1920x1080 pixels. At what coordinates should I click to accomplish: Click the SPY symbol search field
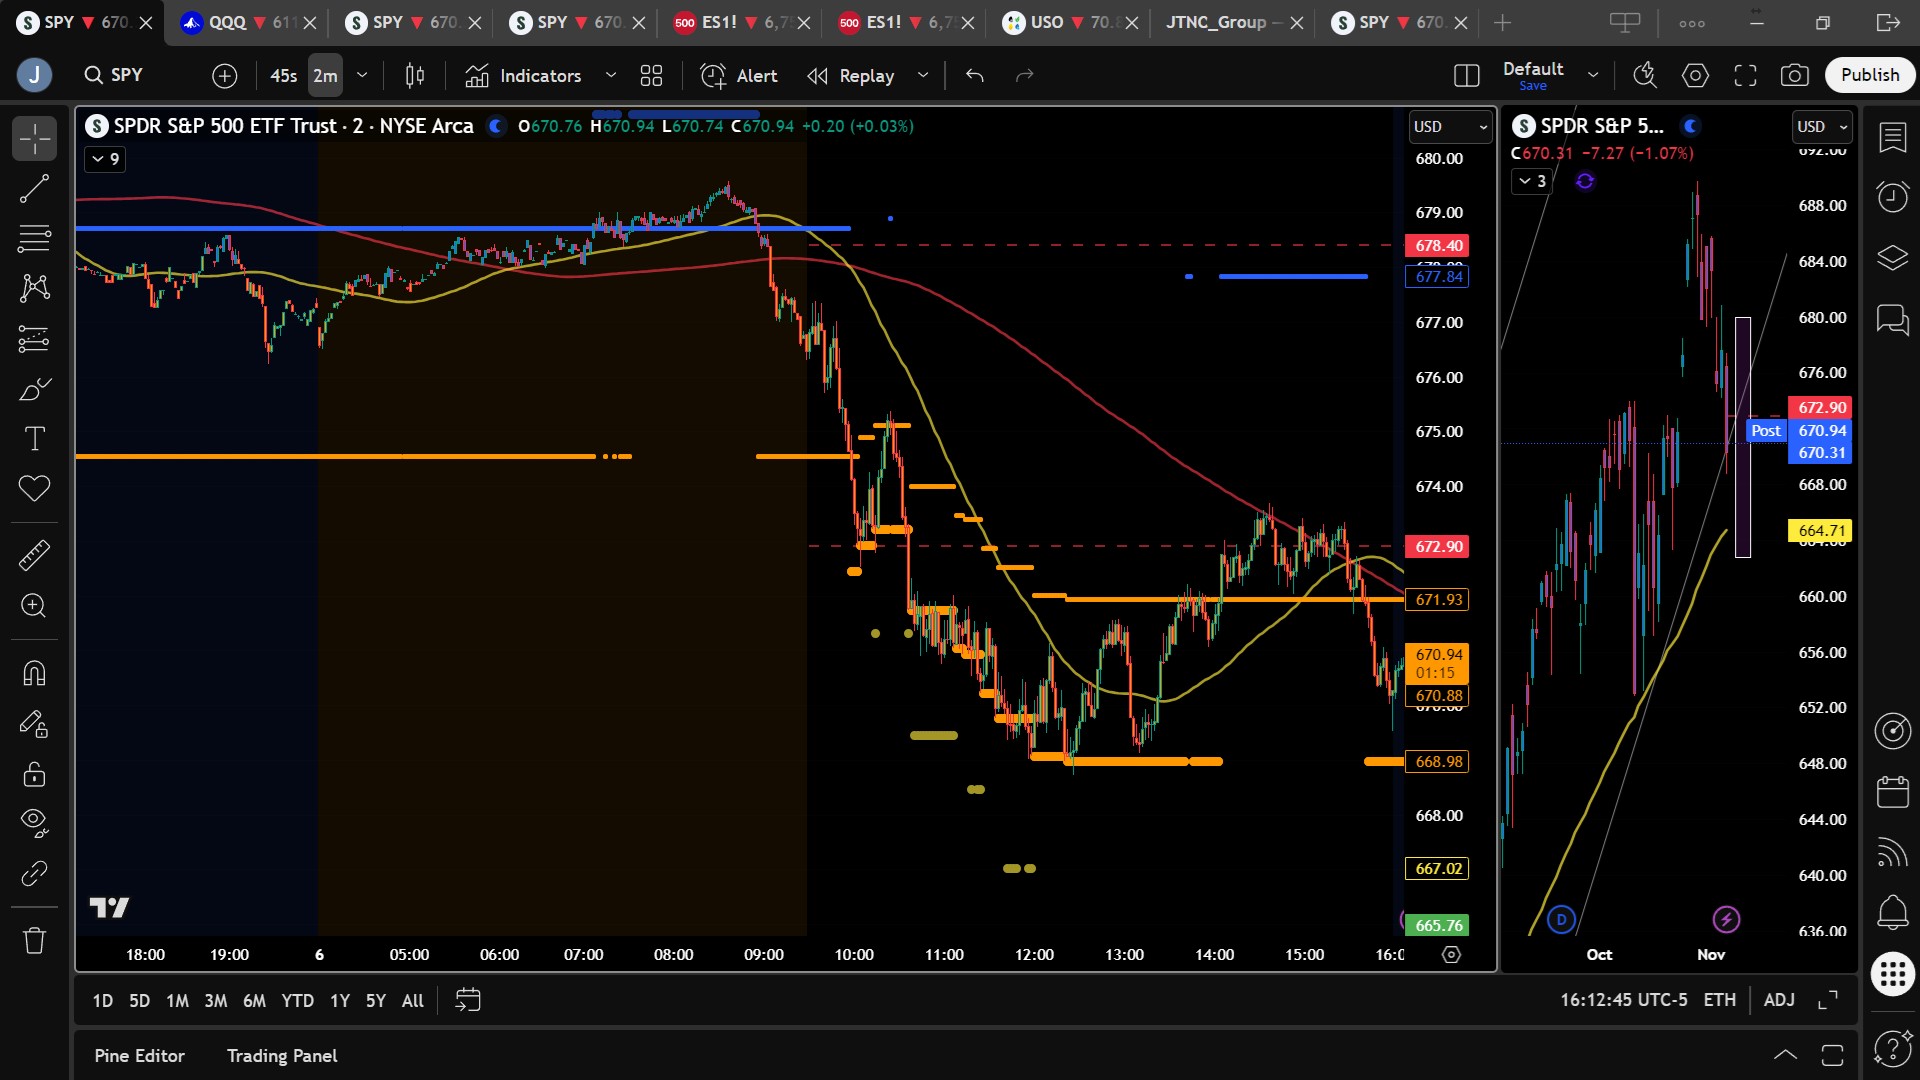click(127, 75)
